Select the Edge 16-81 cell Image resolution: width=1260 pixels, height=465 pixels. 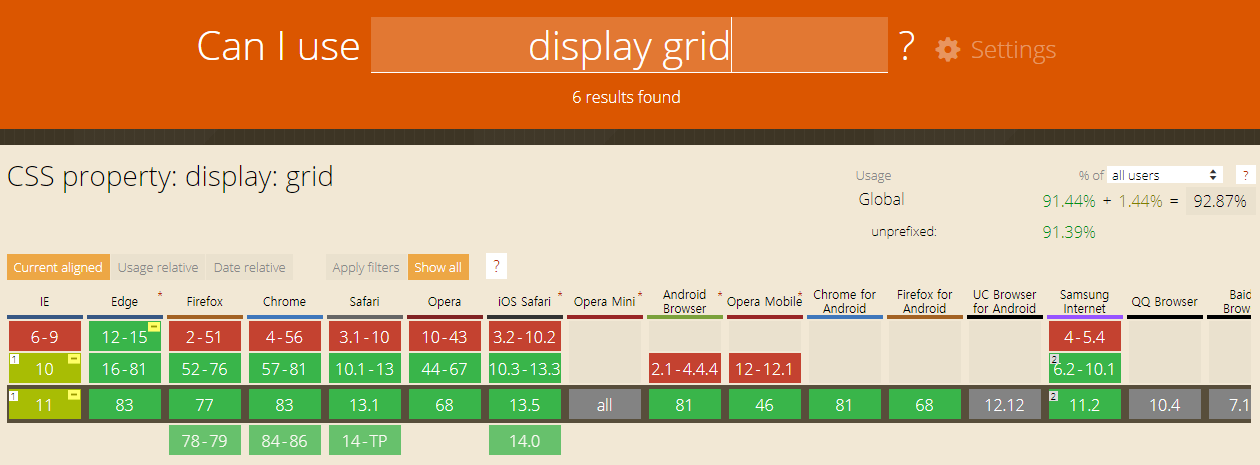[125, 368]
